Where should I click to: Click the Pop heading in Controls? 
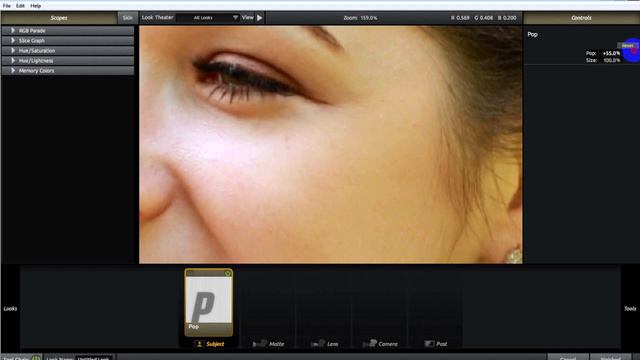tap(532, 34)
